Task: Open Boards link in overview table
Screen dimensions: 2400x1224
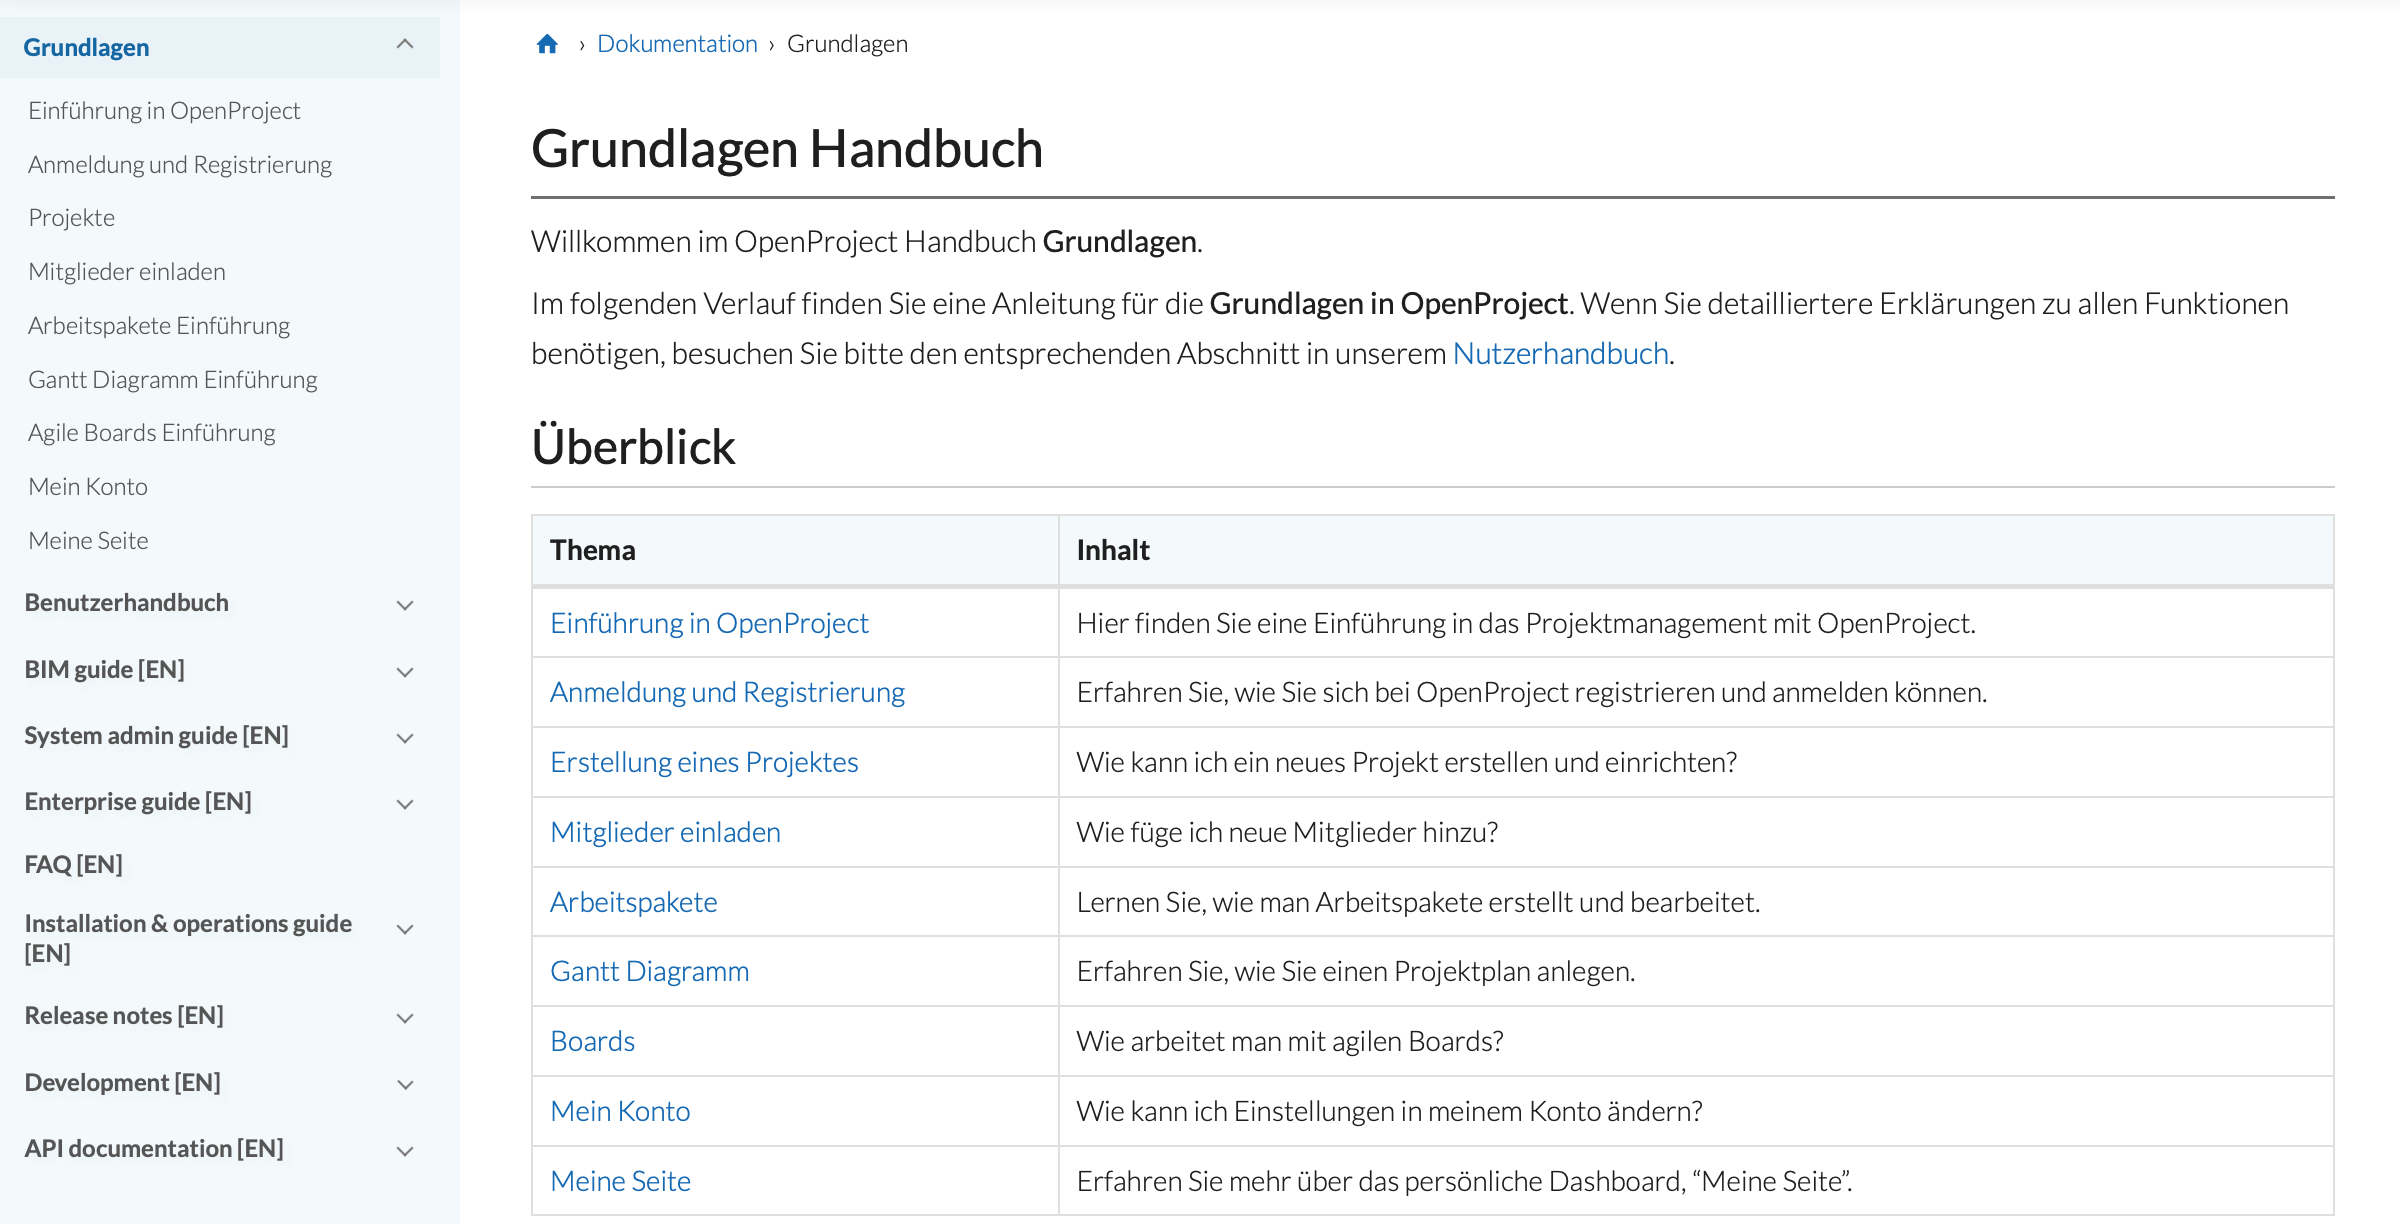Action: click(x=592, y=1041)
